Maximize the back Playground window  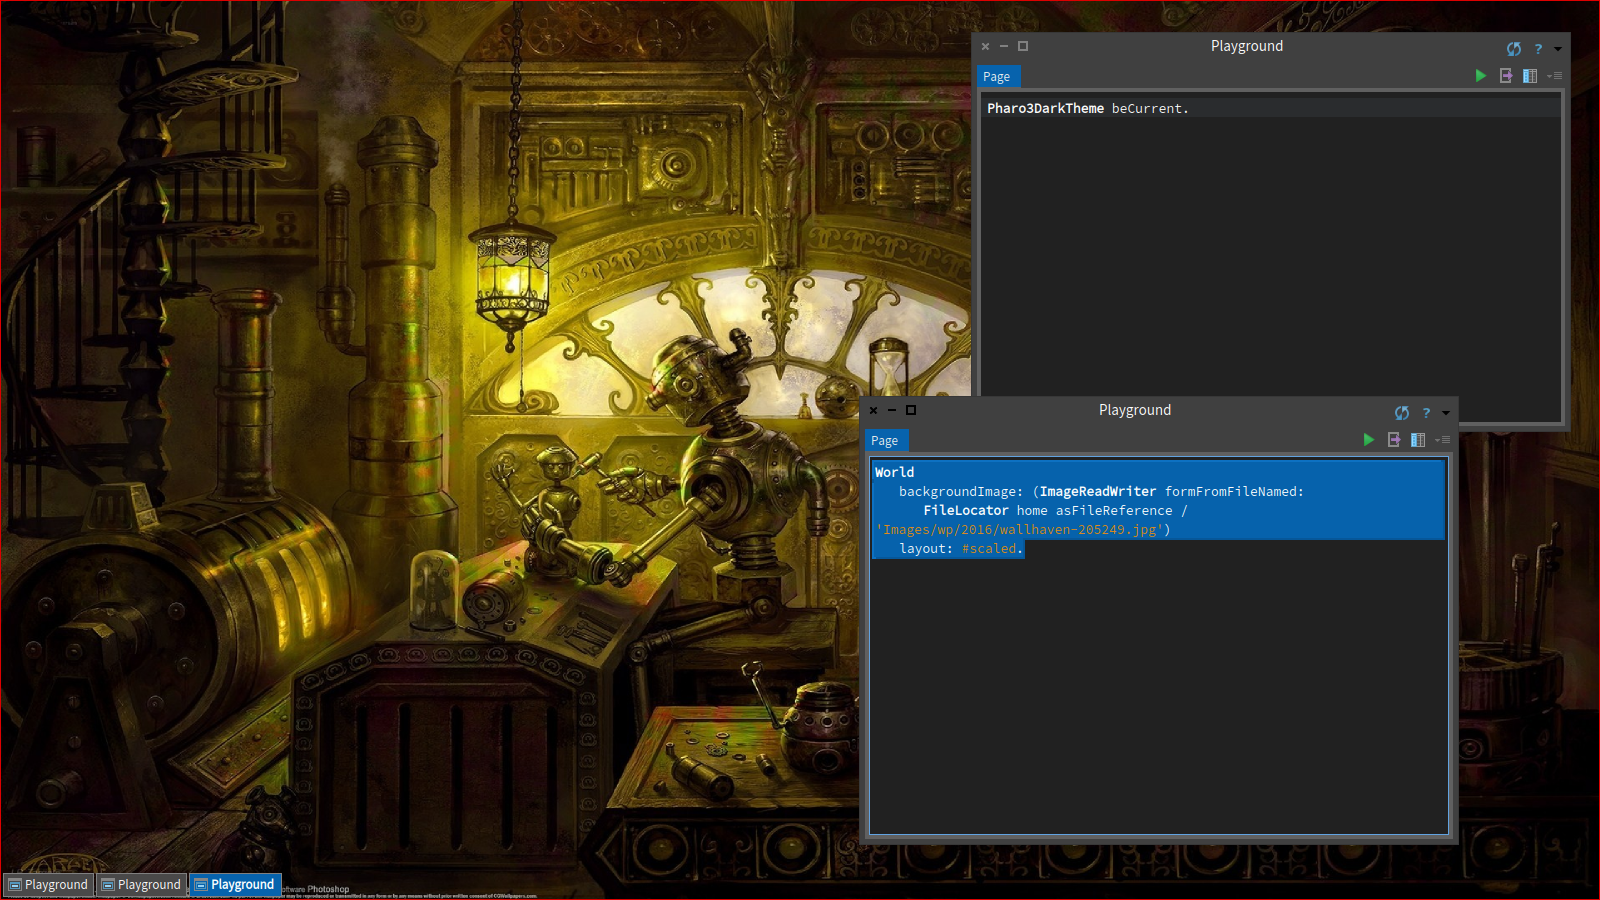point(1023,46)
